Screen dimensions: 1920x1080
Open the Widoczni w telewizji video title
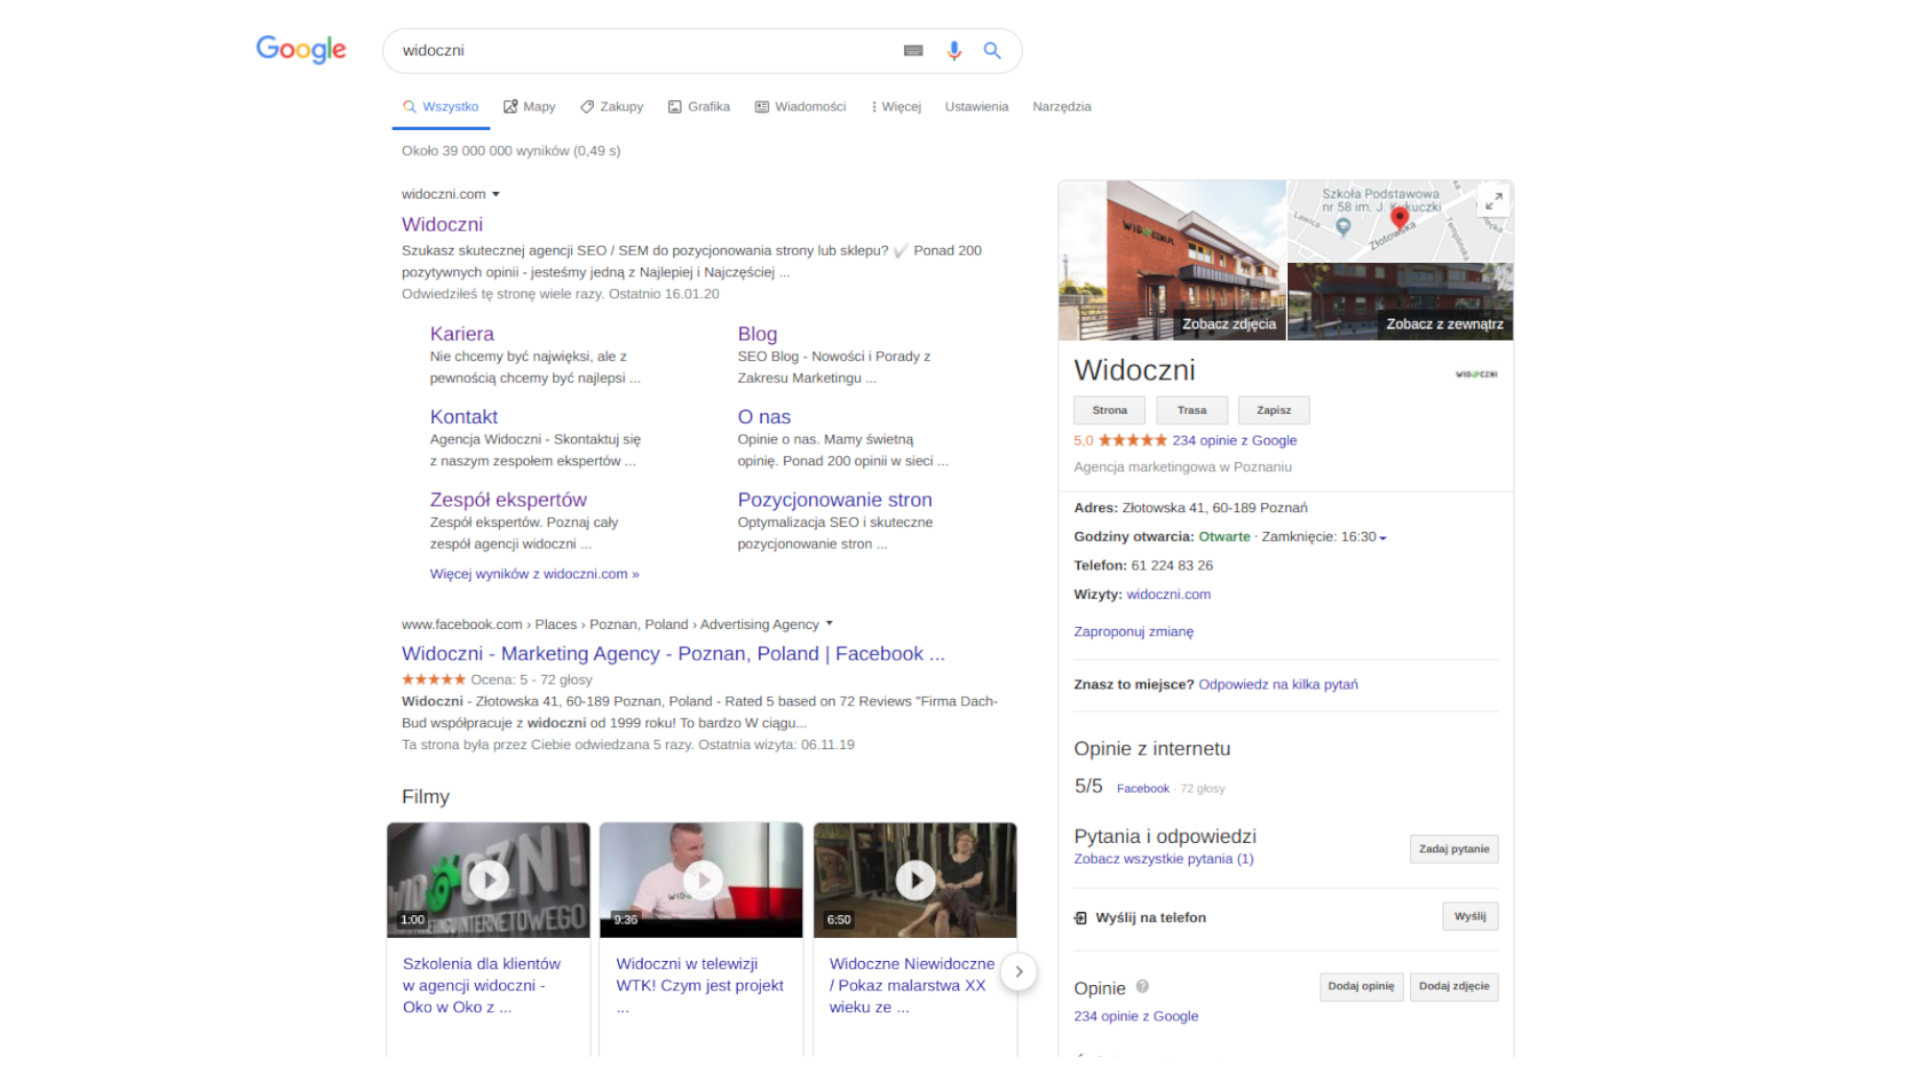point(700,986)
